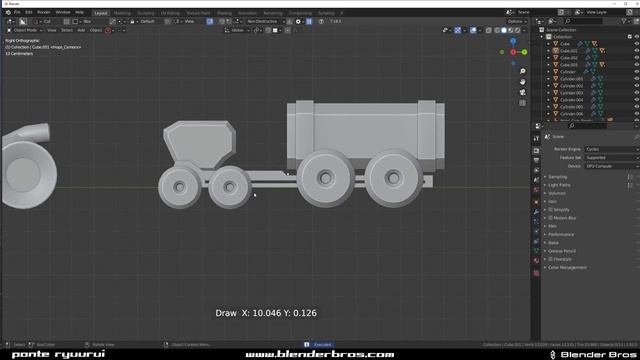Open viewport Options dropdown

coord(517,21)
